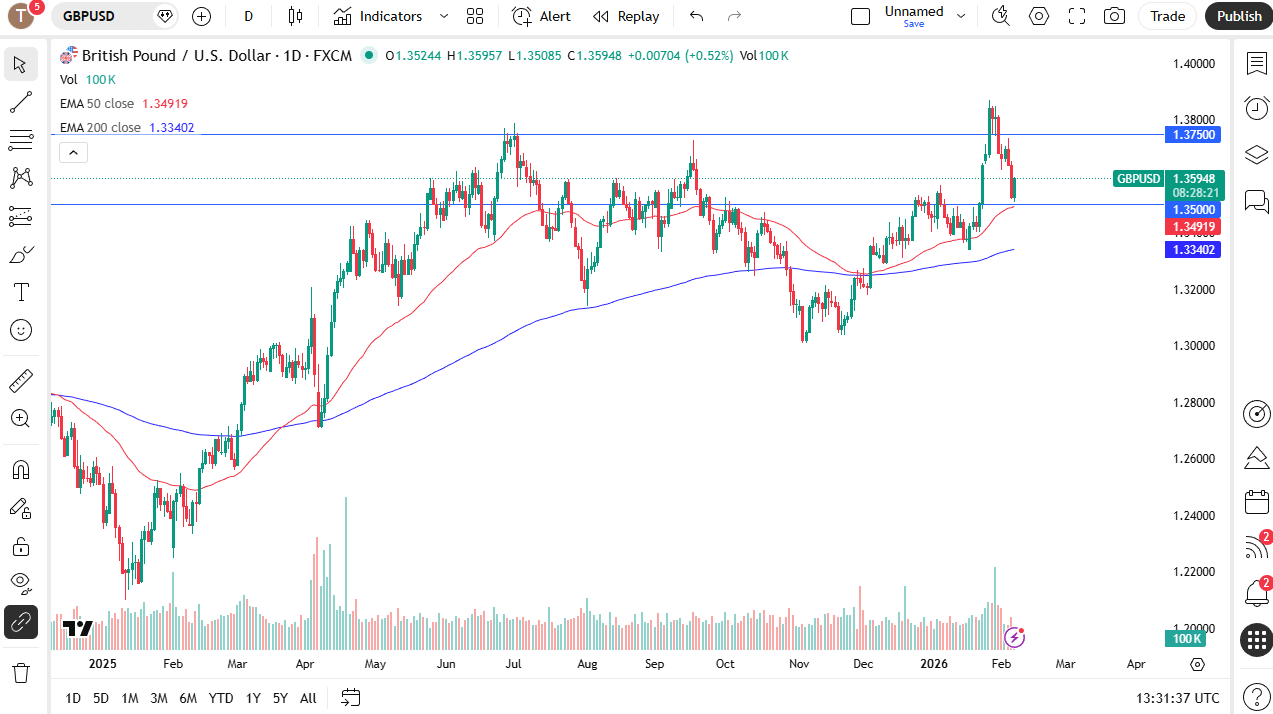
Task: Open the right sidebar mountain chart icon
Action: click(1256, 458)
